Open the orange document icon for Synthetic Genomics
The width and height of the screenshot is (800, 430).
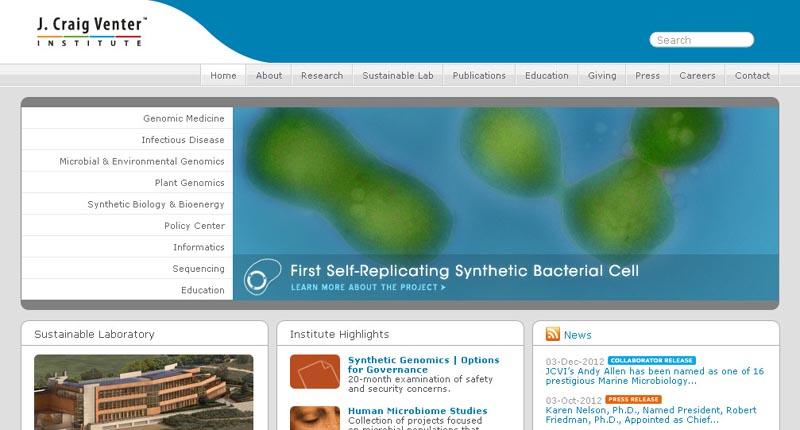315,371
